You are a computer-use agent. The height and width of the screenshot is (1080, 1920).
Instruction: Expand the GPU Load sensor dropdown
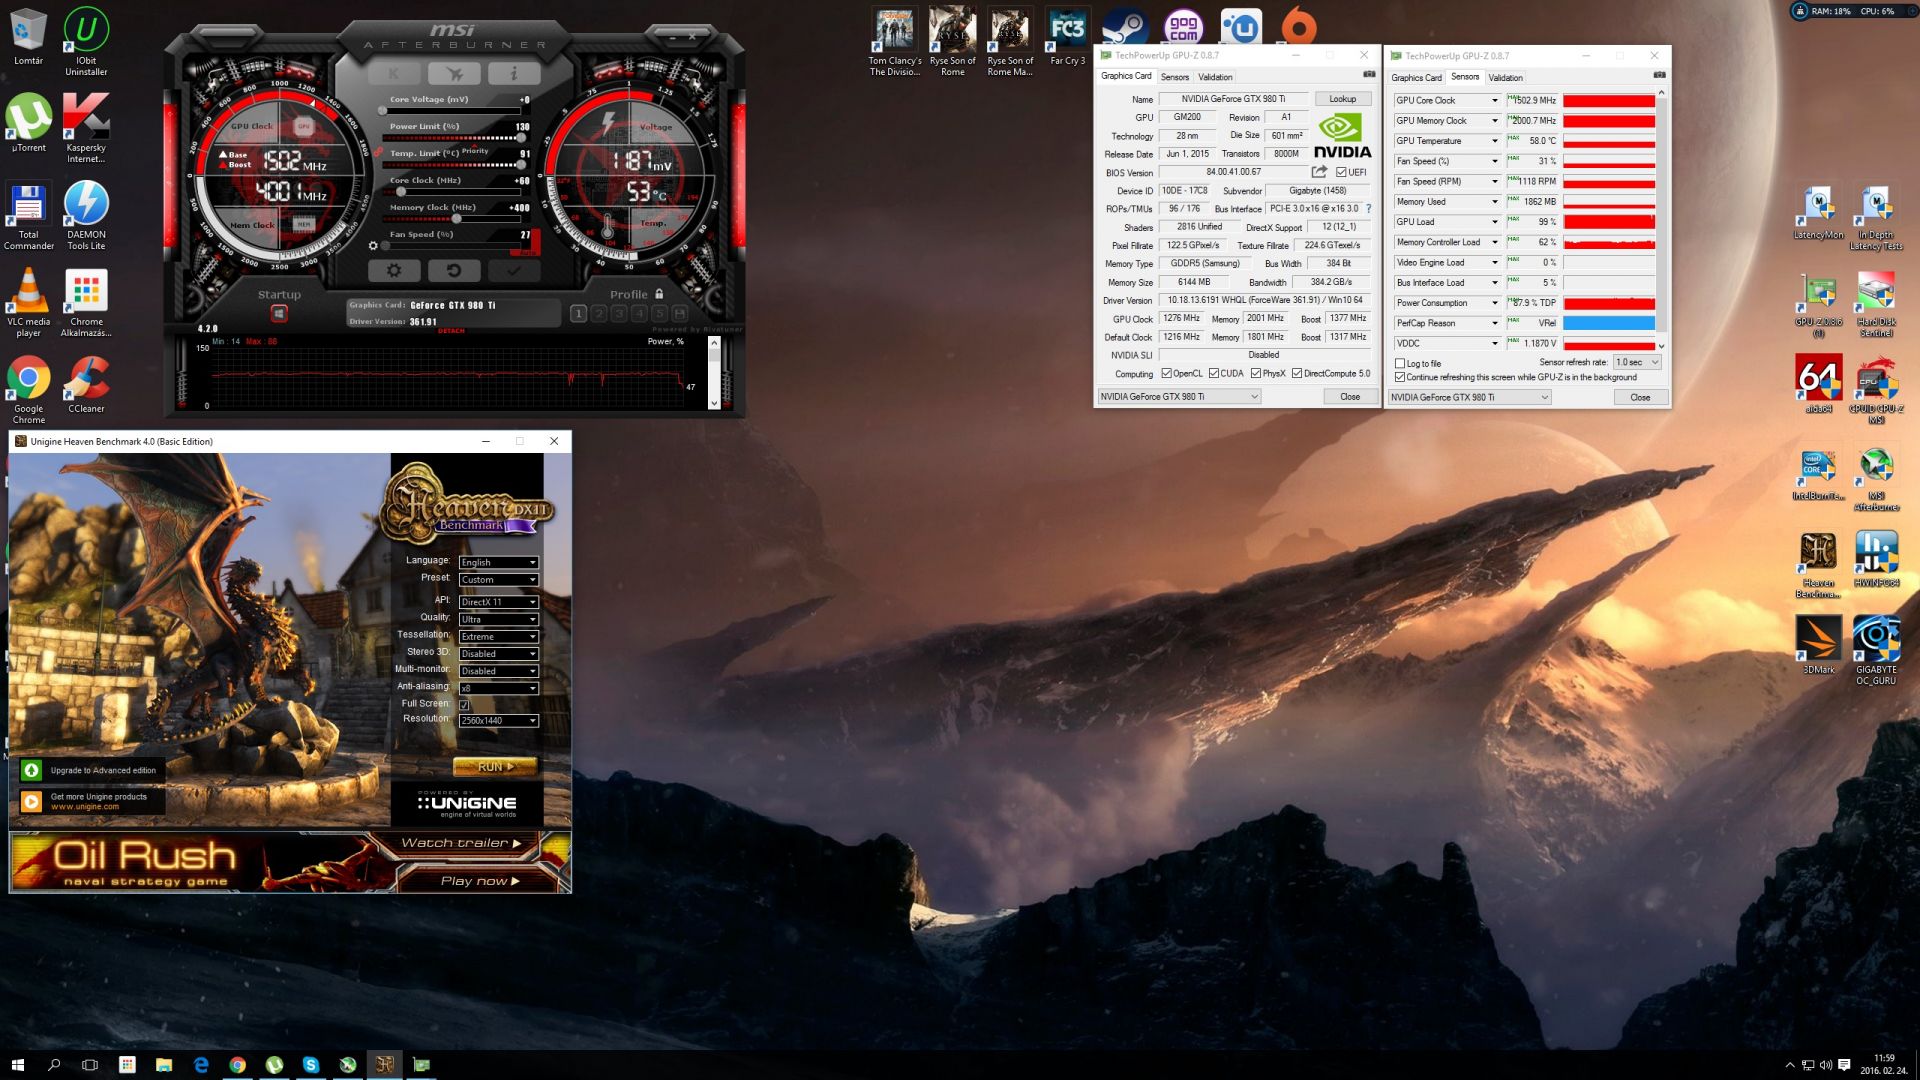[1495, 222]
